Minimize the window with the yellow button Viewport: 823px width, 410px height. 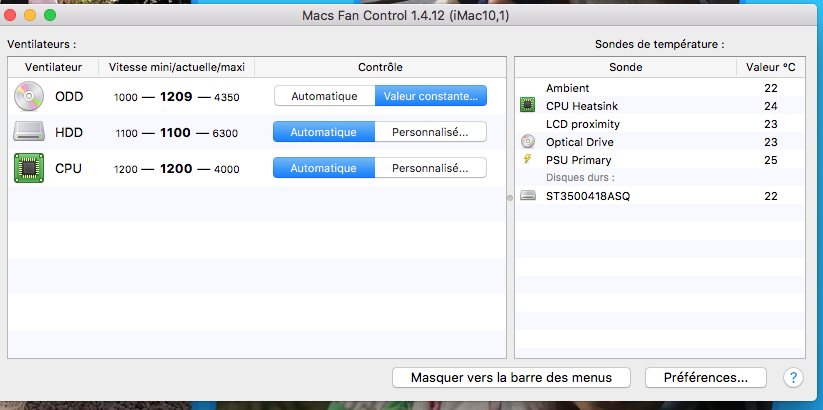coord(30,15)
